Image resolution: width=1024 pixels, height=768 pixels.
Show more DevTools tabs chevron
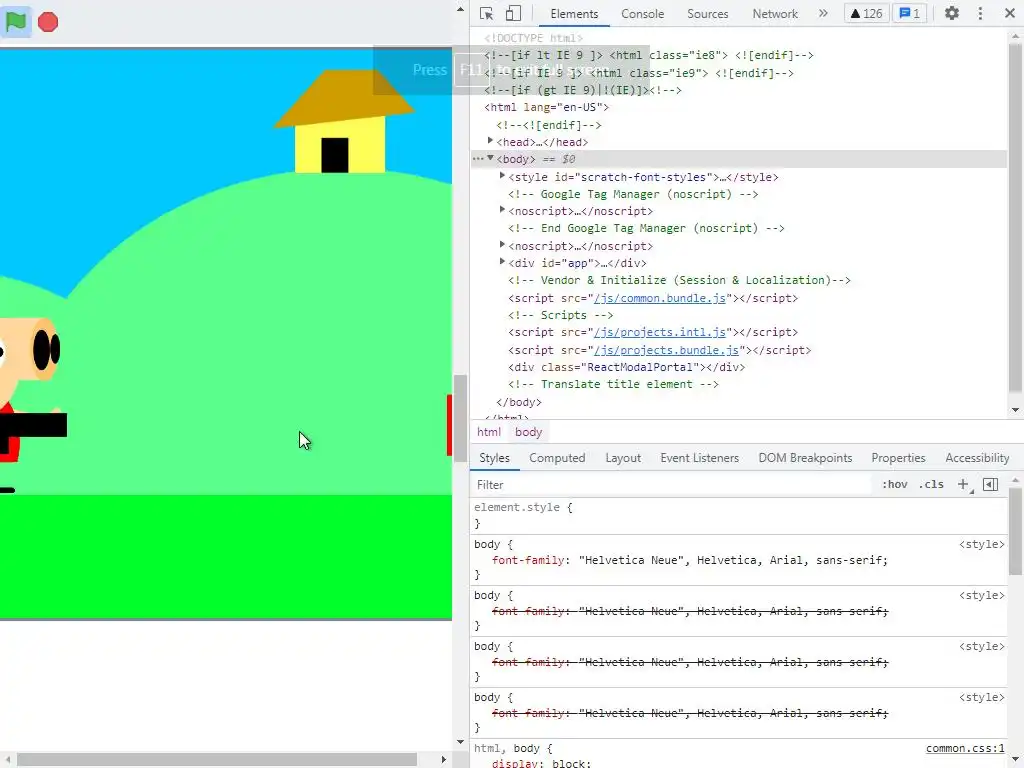coord(823,13)
